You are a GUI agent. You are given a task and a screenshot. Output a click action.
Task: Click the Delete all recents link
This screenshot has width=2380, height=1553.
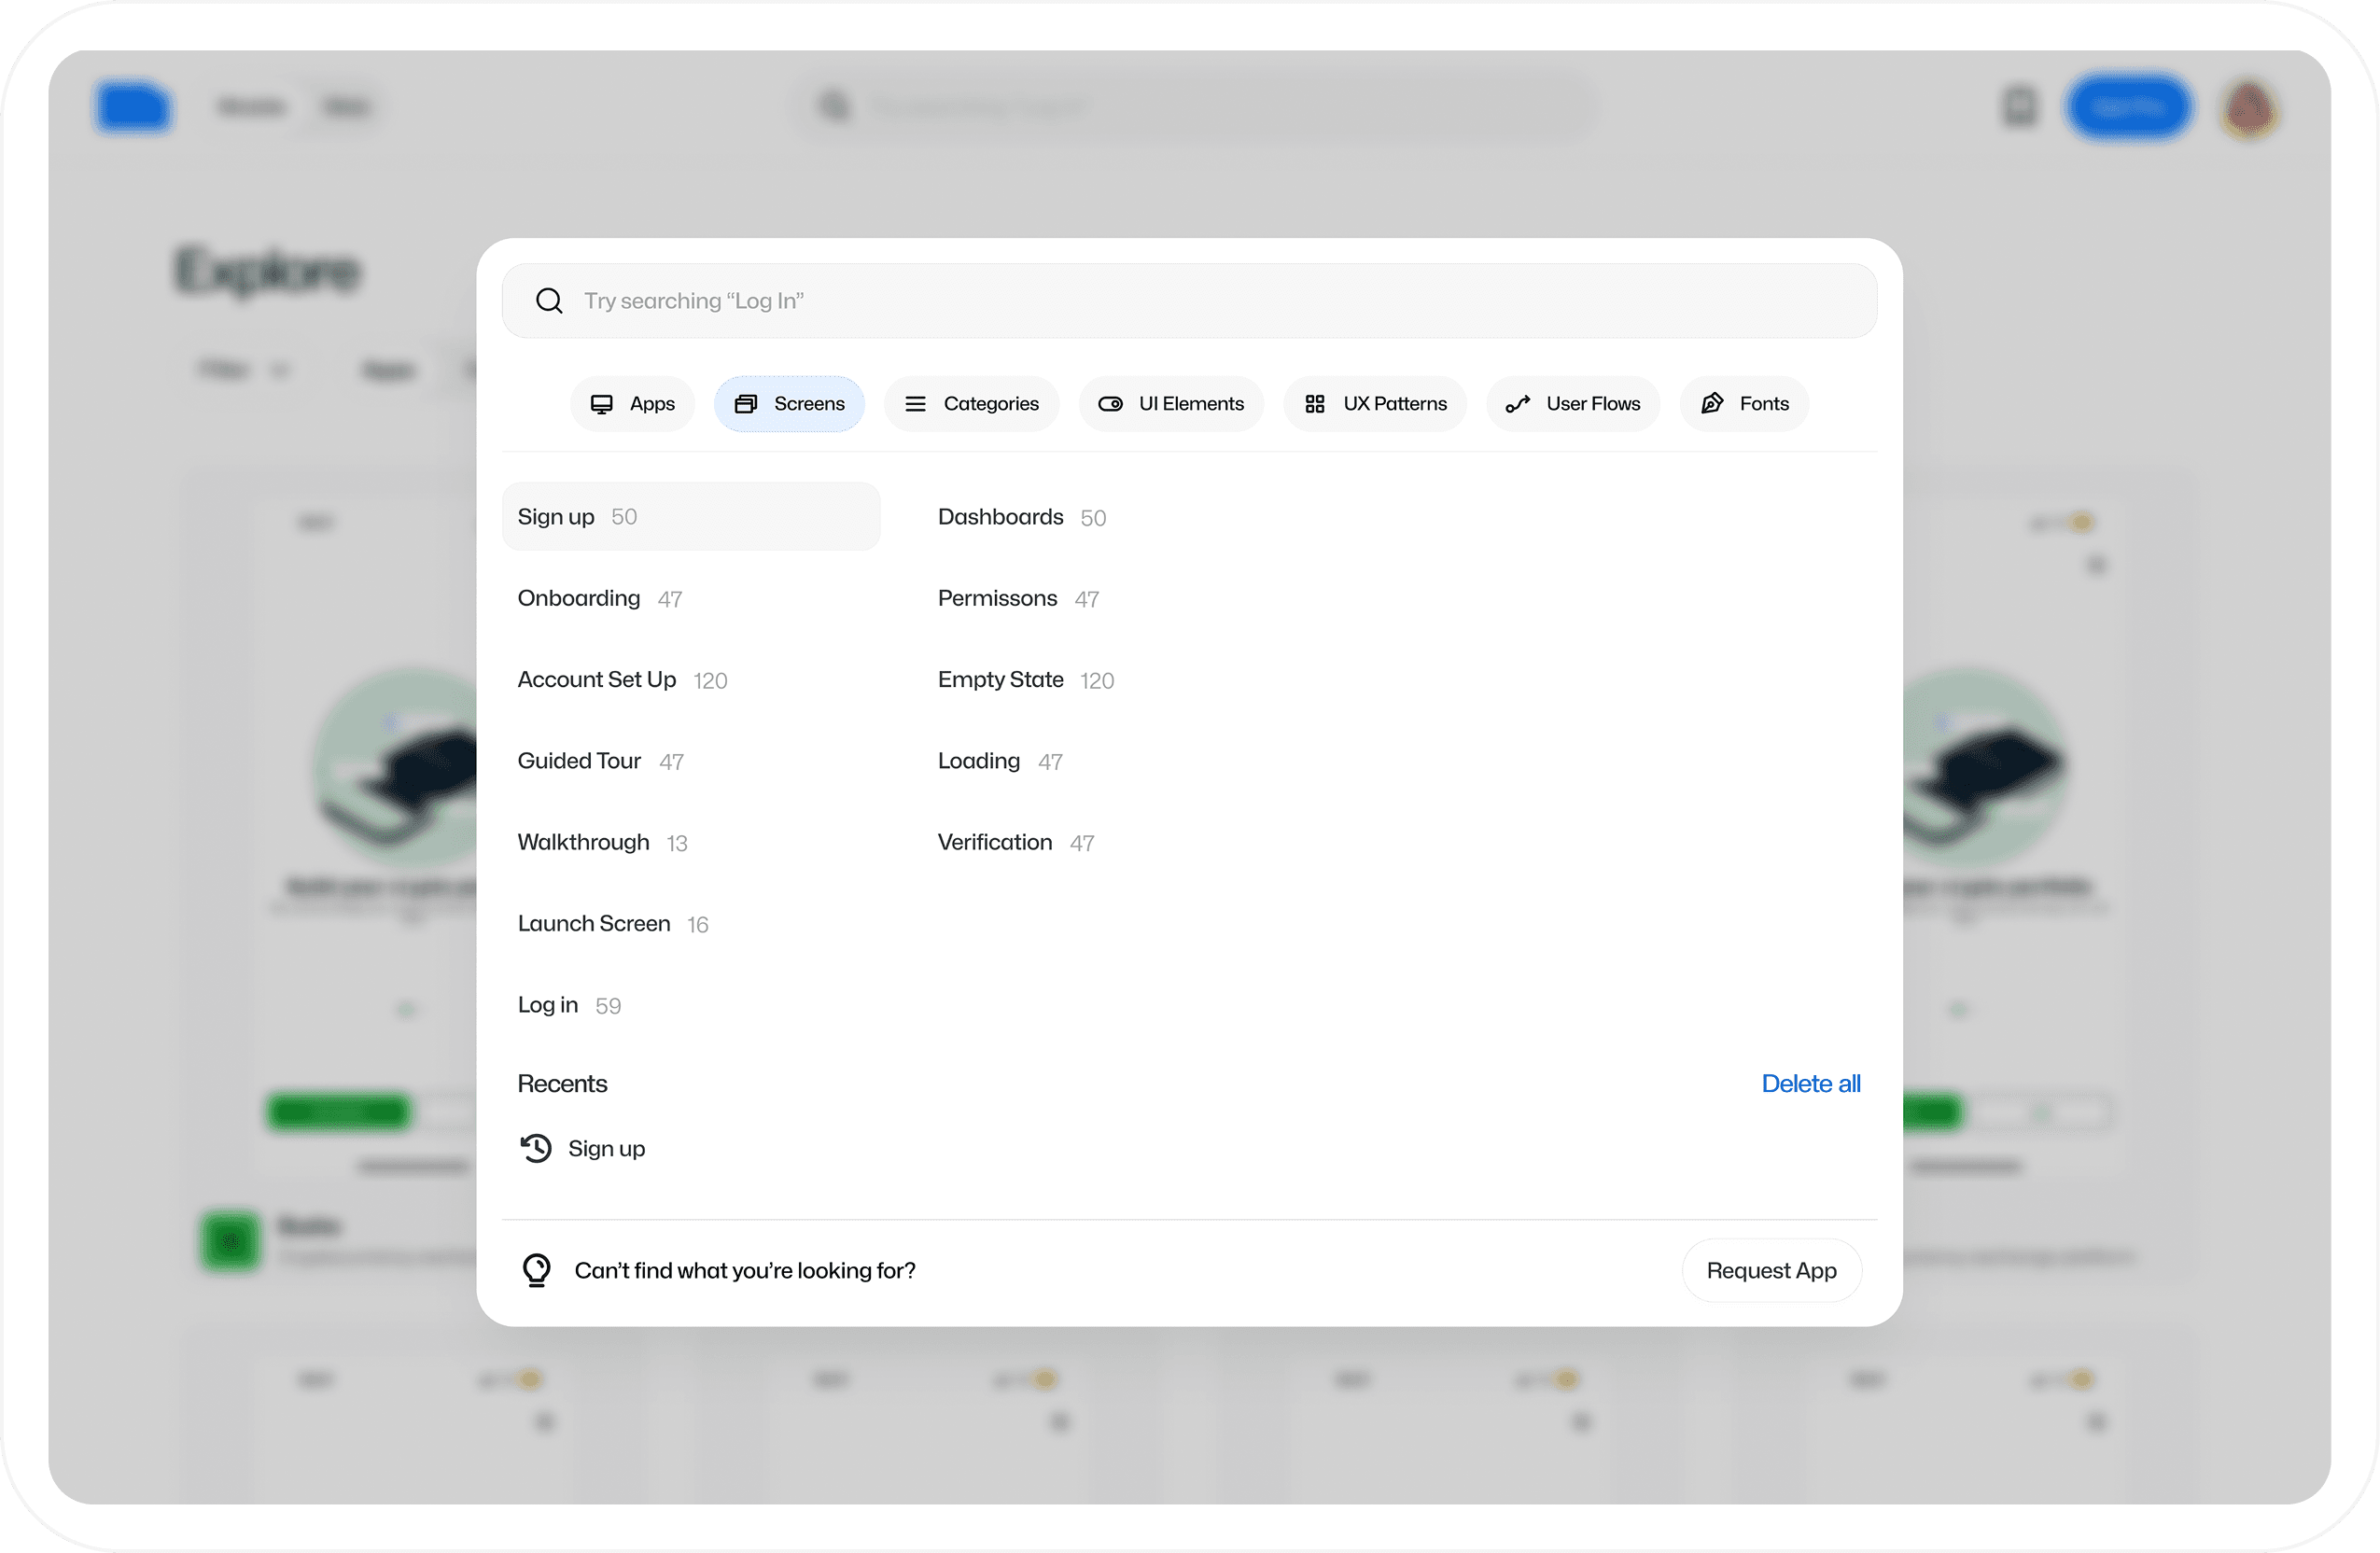pyautogui.click(x=1811, y=1084)
